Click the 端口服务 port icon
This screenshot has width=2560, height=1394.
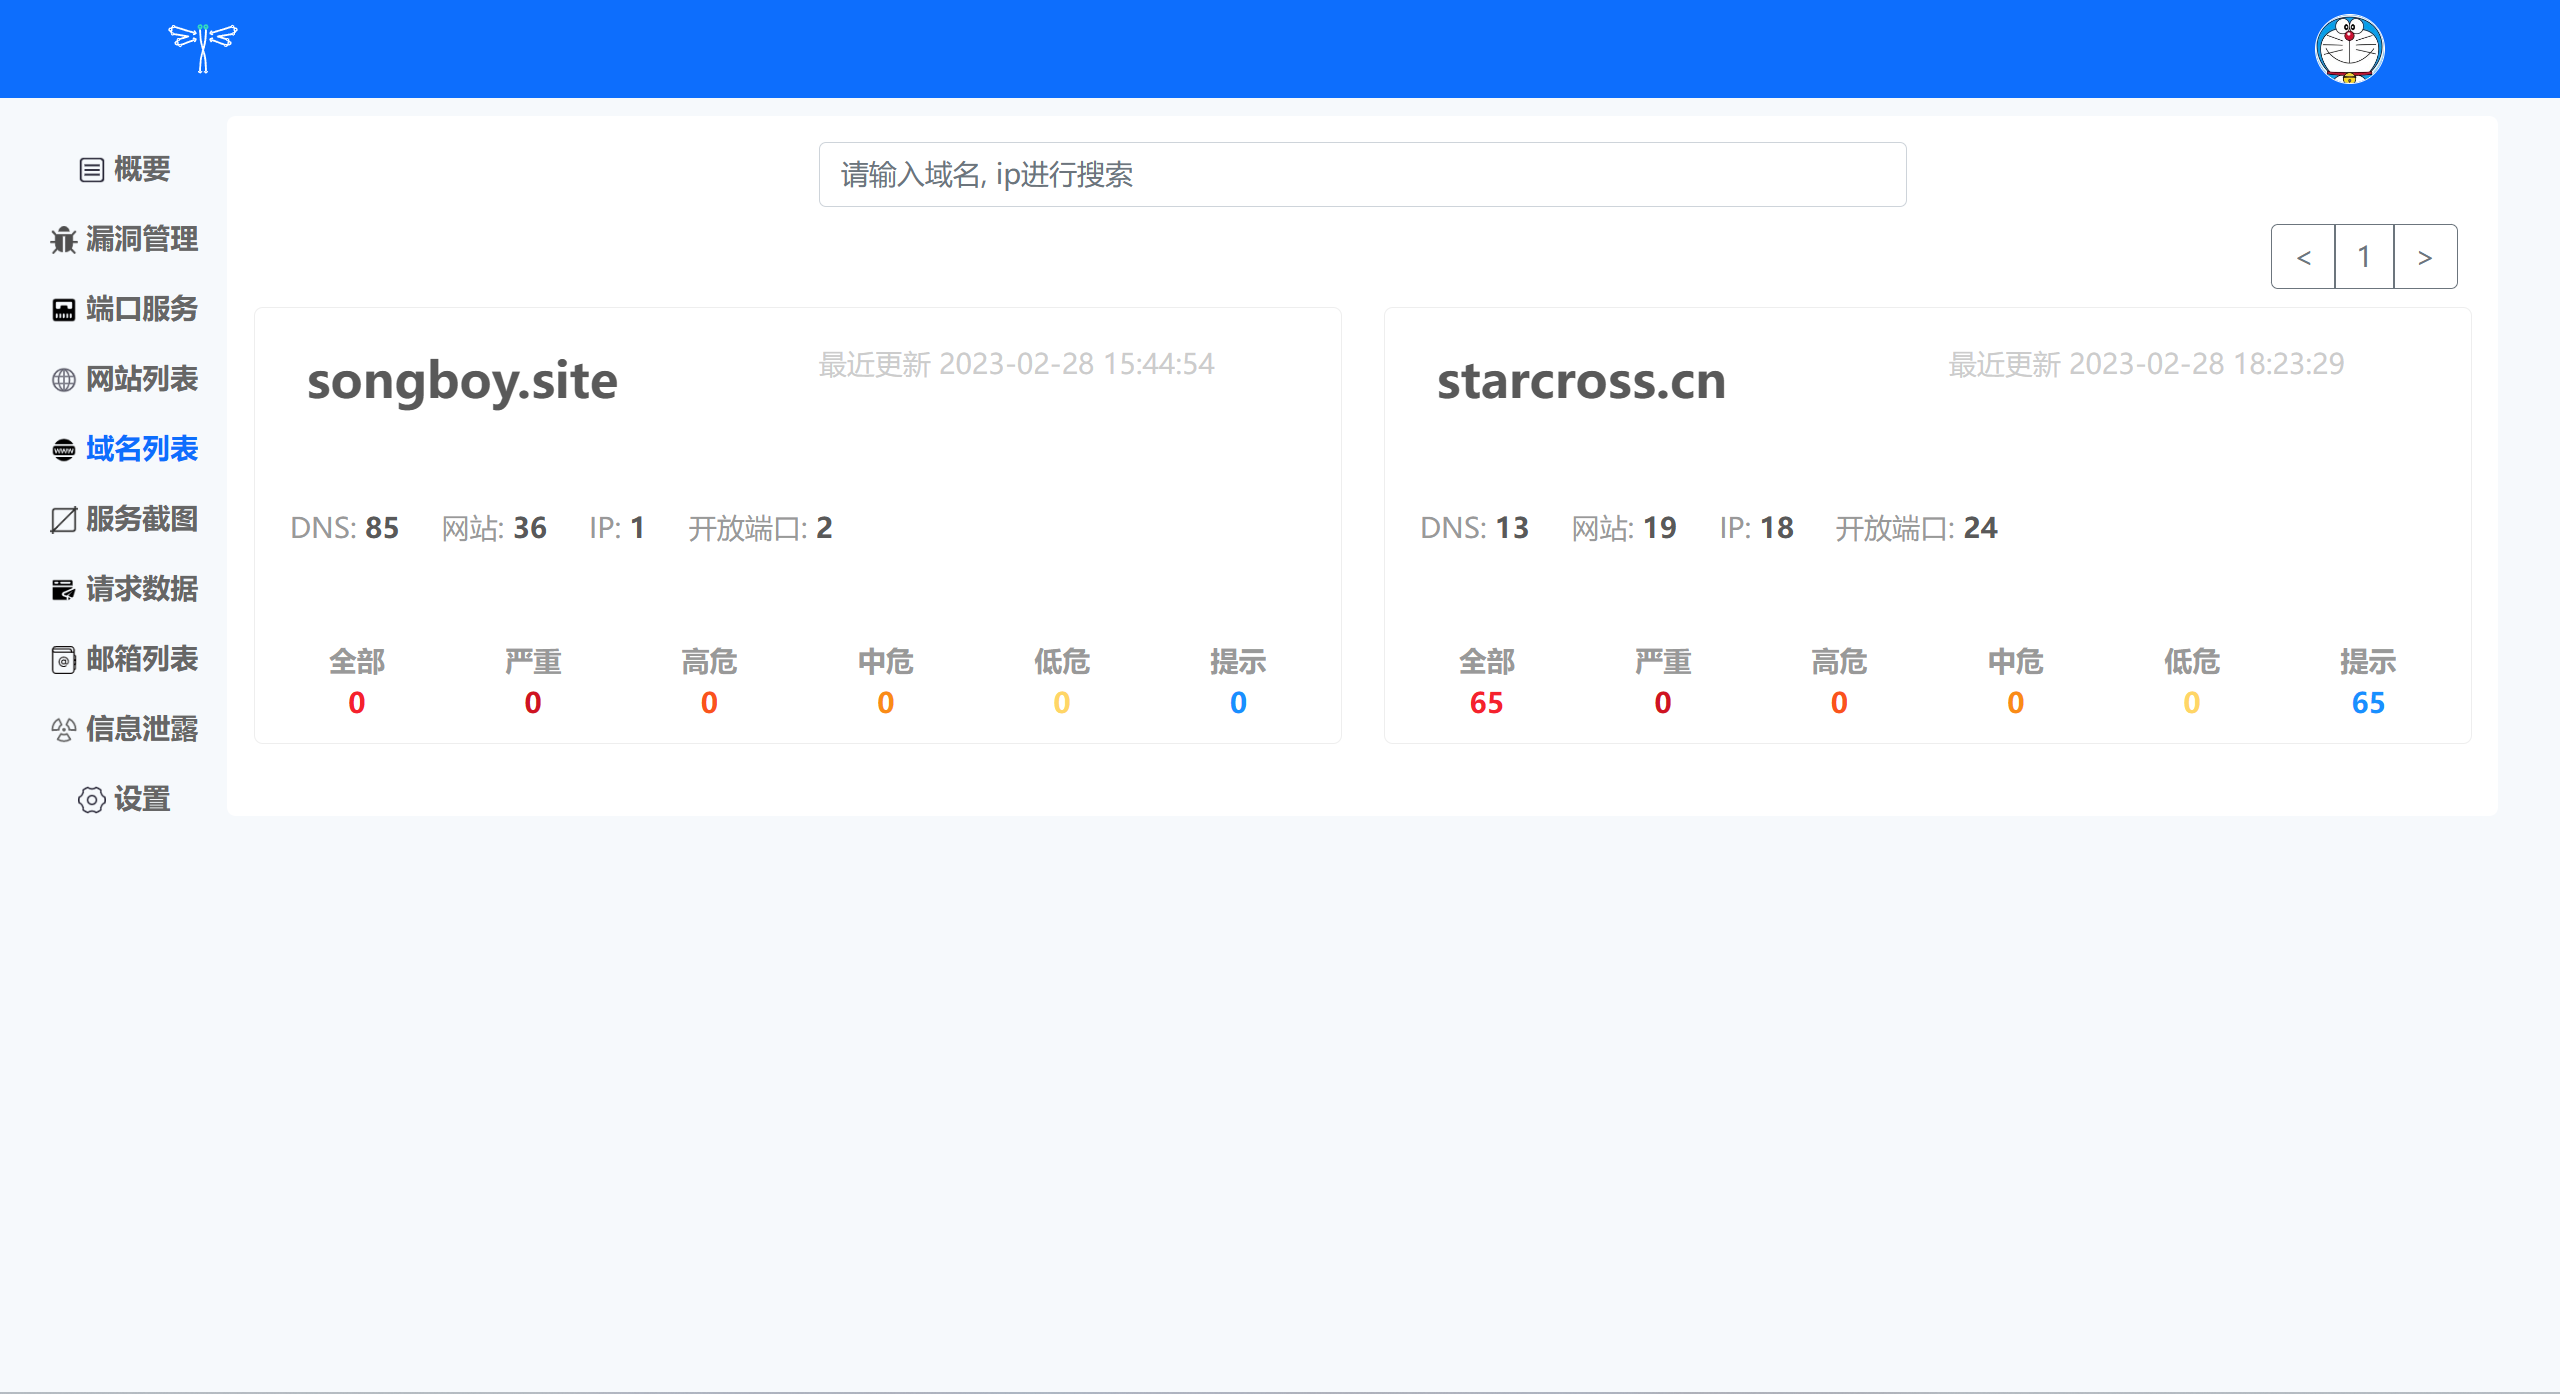pos(64,310)
